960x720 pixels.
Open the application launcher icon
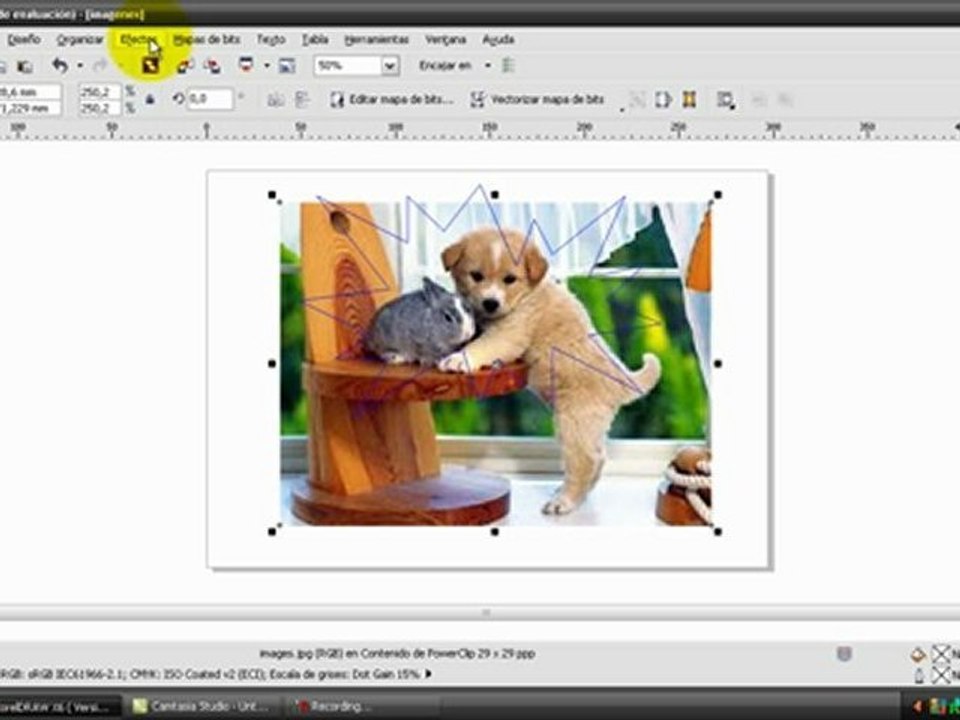tap(246, 64)
